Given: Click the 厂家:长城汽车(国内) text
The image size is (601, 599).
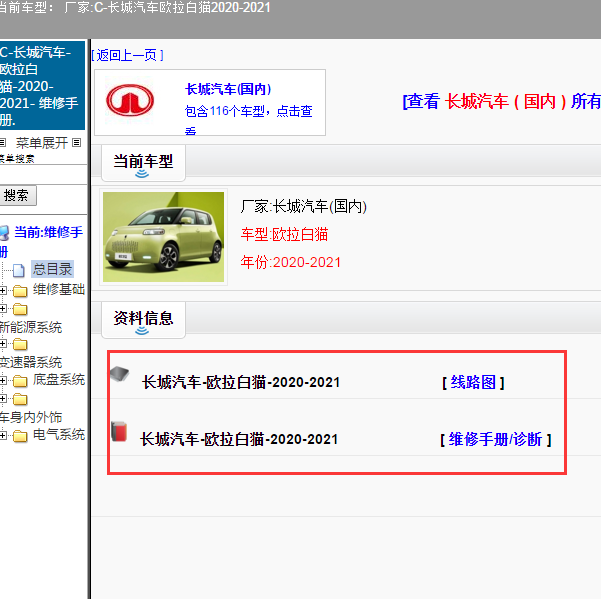Looking at the screenshot, I should [304, 206].
